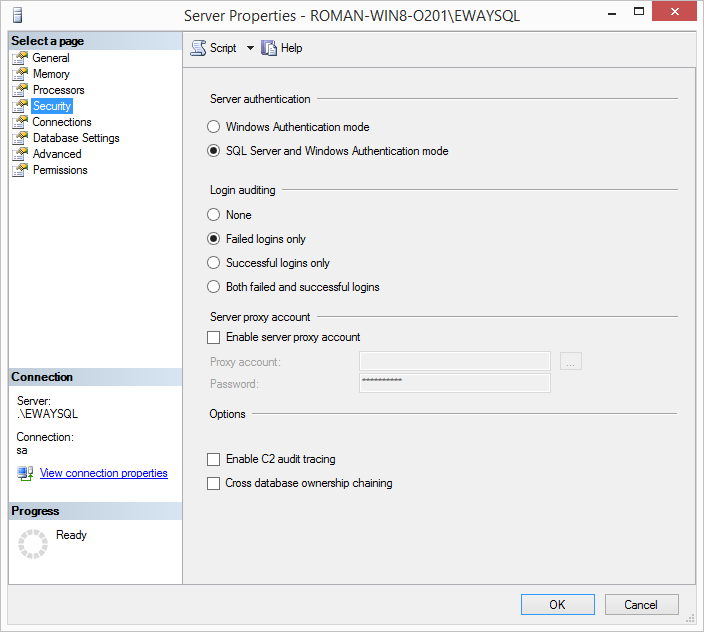704x632 pixels.
Task: Click the 'sa' connection value
Action: [x=22, y=450]
